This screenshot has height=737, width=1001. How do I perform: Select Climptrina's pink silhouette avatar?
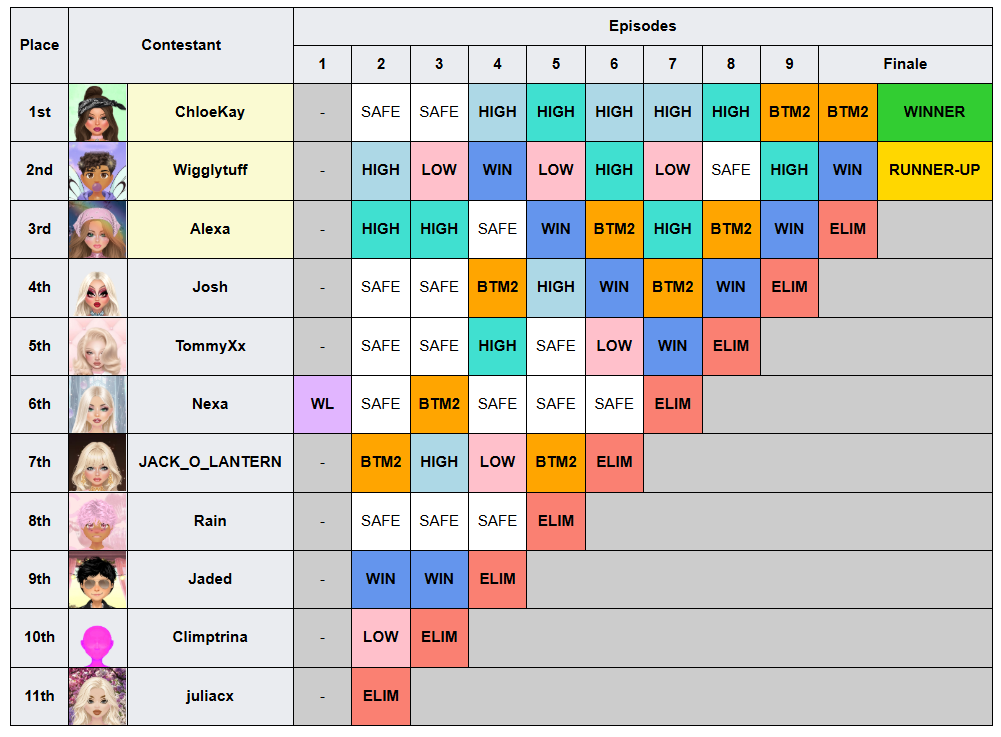[98, 638]
